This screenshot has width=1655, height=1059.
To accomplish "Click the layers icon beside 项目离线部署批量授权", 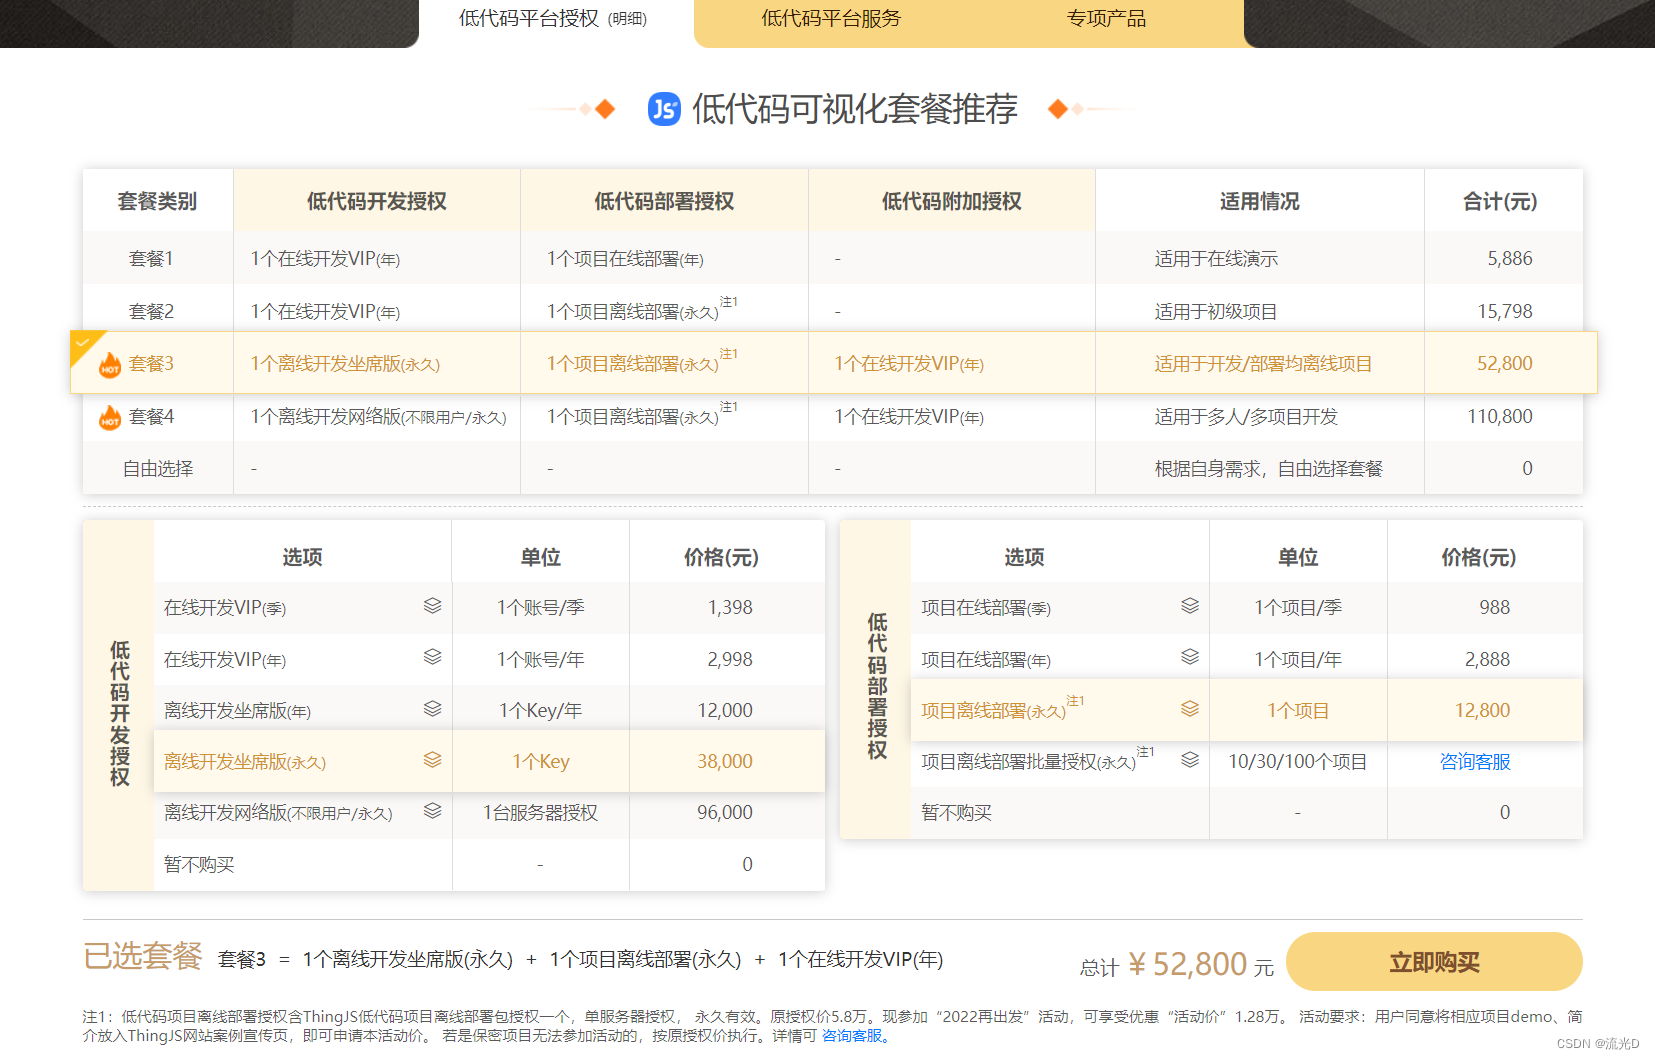I will click(x=1190, y=760).
